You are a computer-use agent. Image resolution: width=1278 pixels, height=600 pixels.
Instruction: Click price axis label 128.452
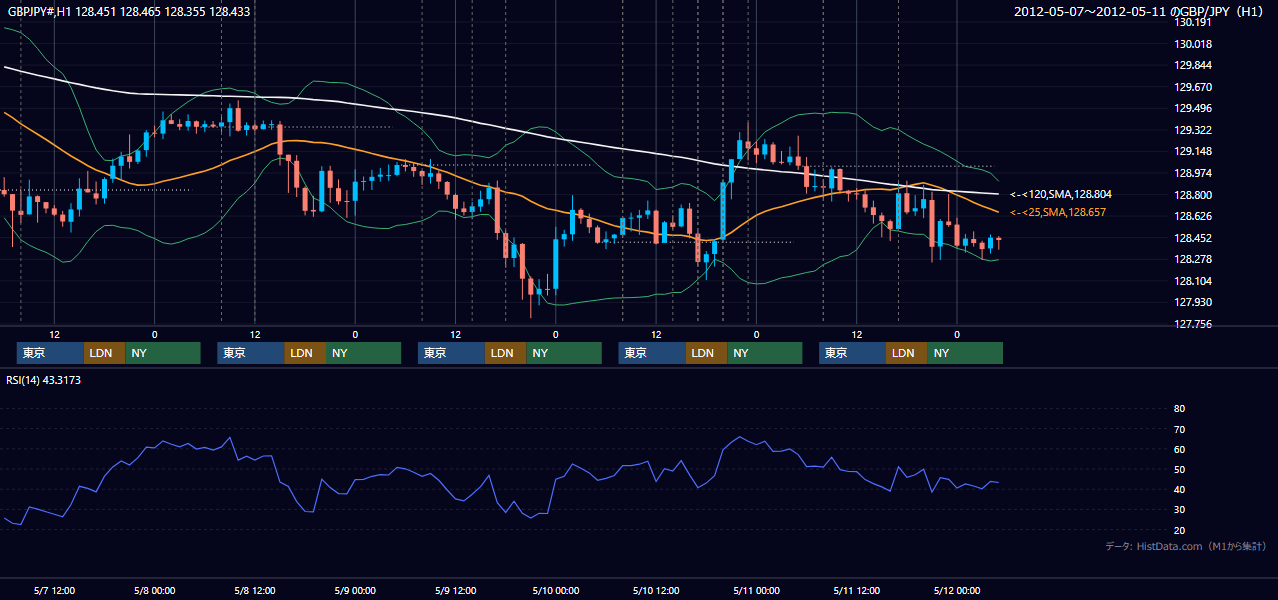(x=1194, y=238)
